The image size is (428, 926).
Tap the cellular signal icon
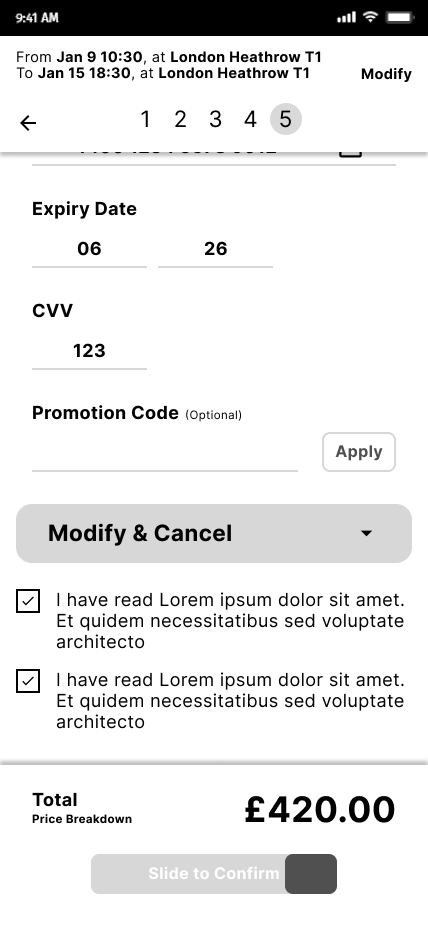347,17
